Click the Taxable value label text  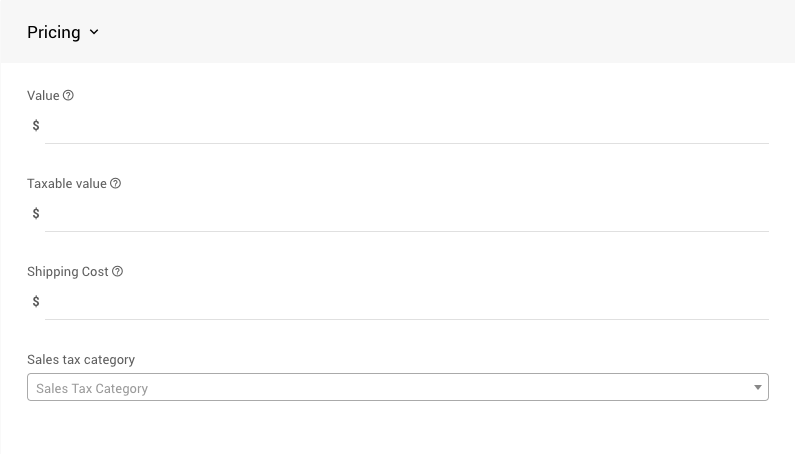pyautogui.click(x=66, y=184)
